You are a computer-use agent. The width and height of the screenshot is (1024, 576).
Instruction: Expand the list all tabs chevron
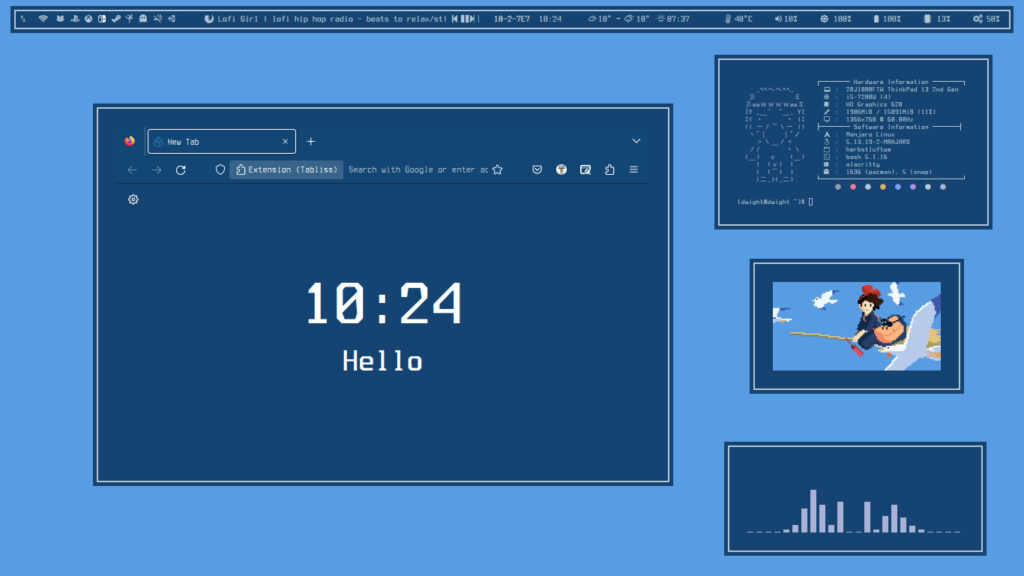[636, 141]
